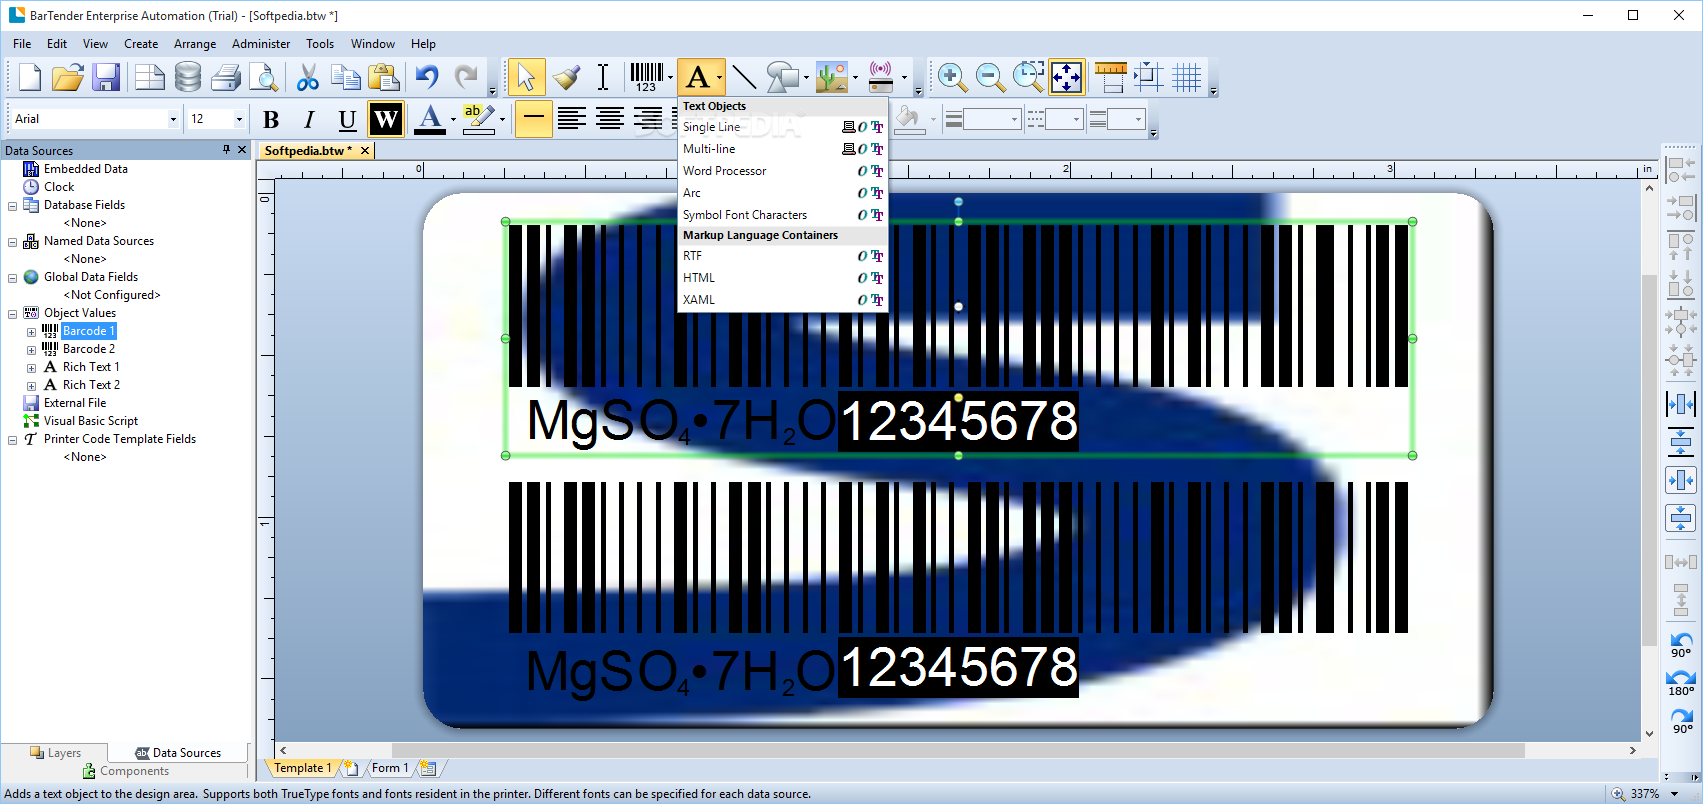This screenshot has width=1703, height=804.
Task: Click the vertical scrollbar of design area
Action: (x=1648, y=461)
